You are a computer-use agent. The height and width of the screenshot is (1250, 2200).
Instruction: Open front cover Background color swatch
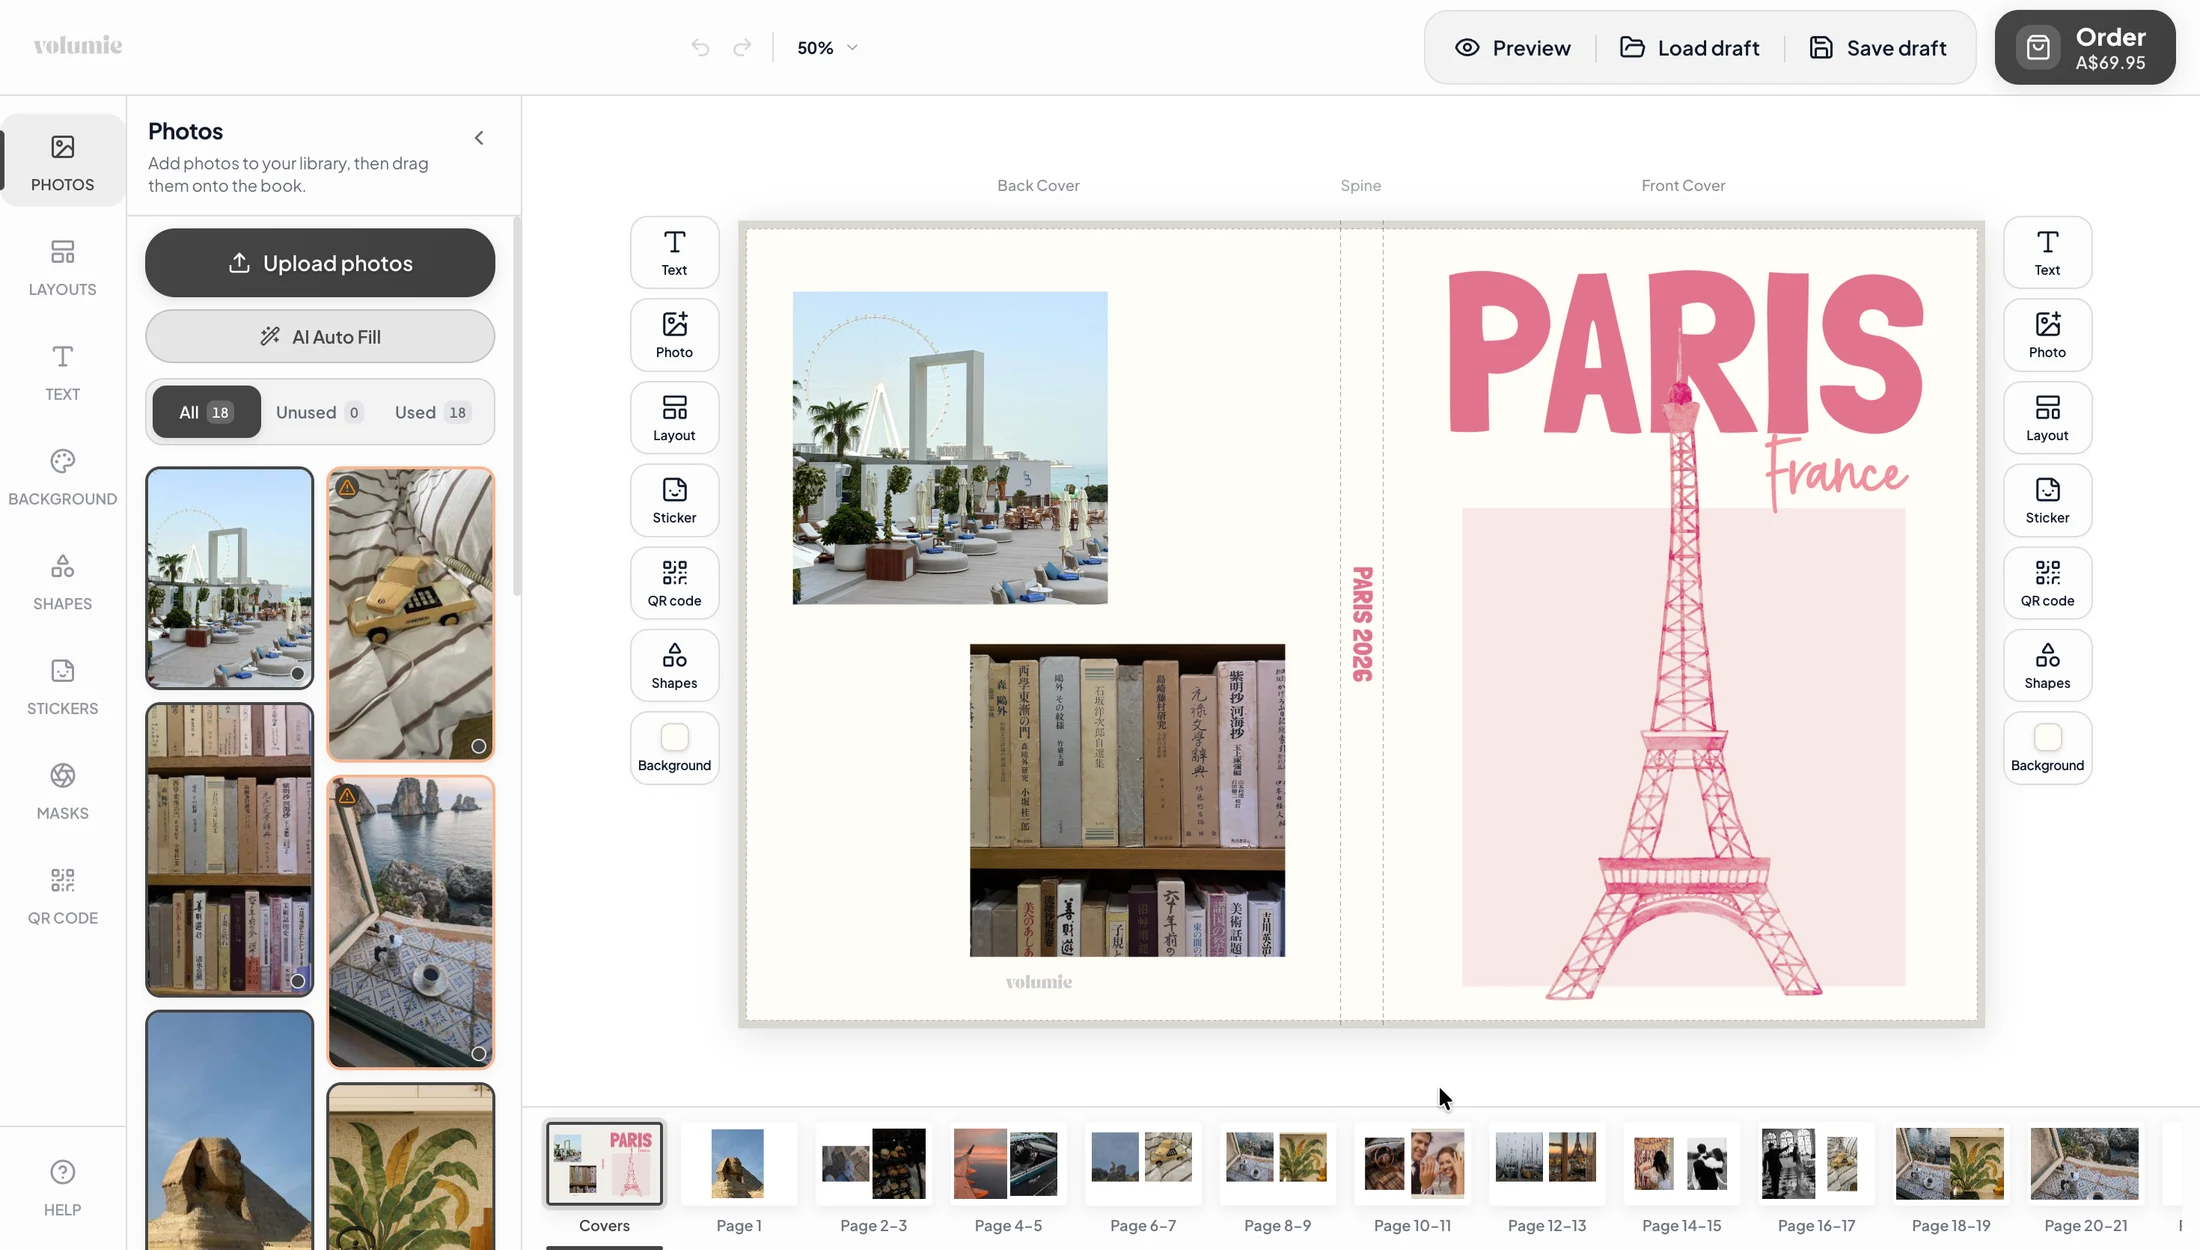[x=2047, y=749]
